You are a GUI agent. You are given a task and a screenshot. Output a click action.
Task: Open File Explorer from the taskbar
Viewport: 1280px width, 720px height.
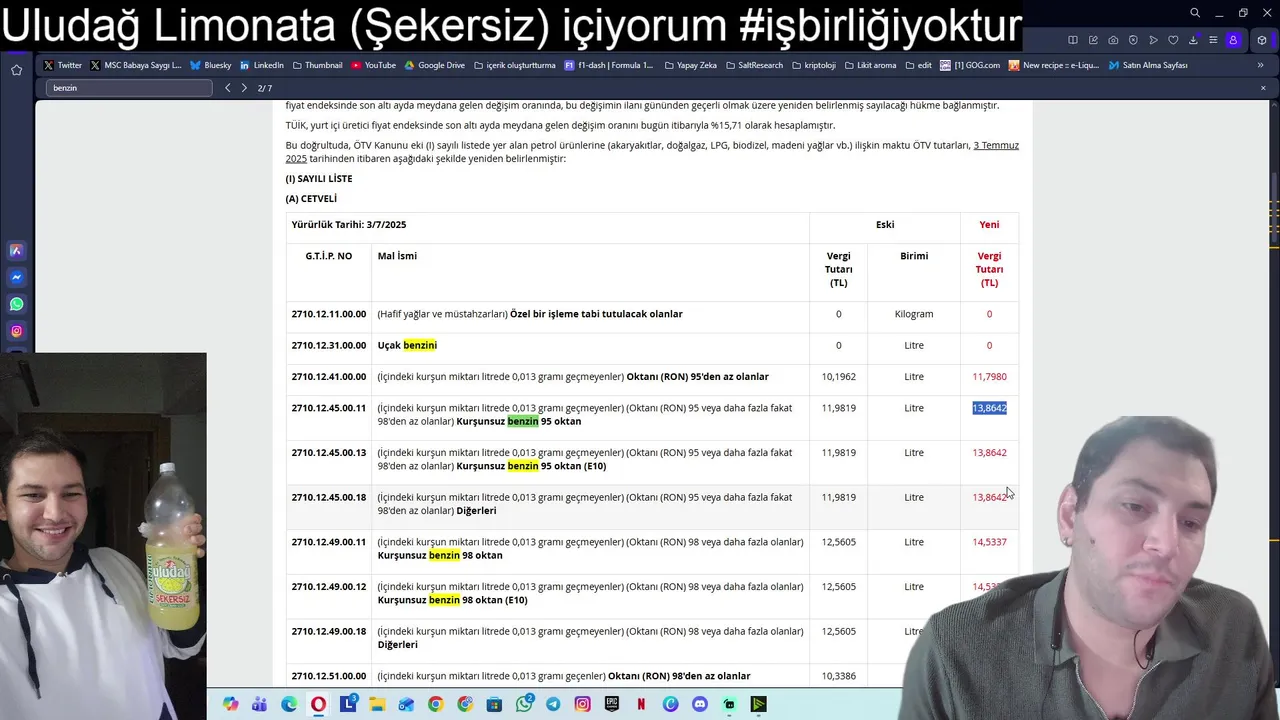pos(377,704)
